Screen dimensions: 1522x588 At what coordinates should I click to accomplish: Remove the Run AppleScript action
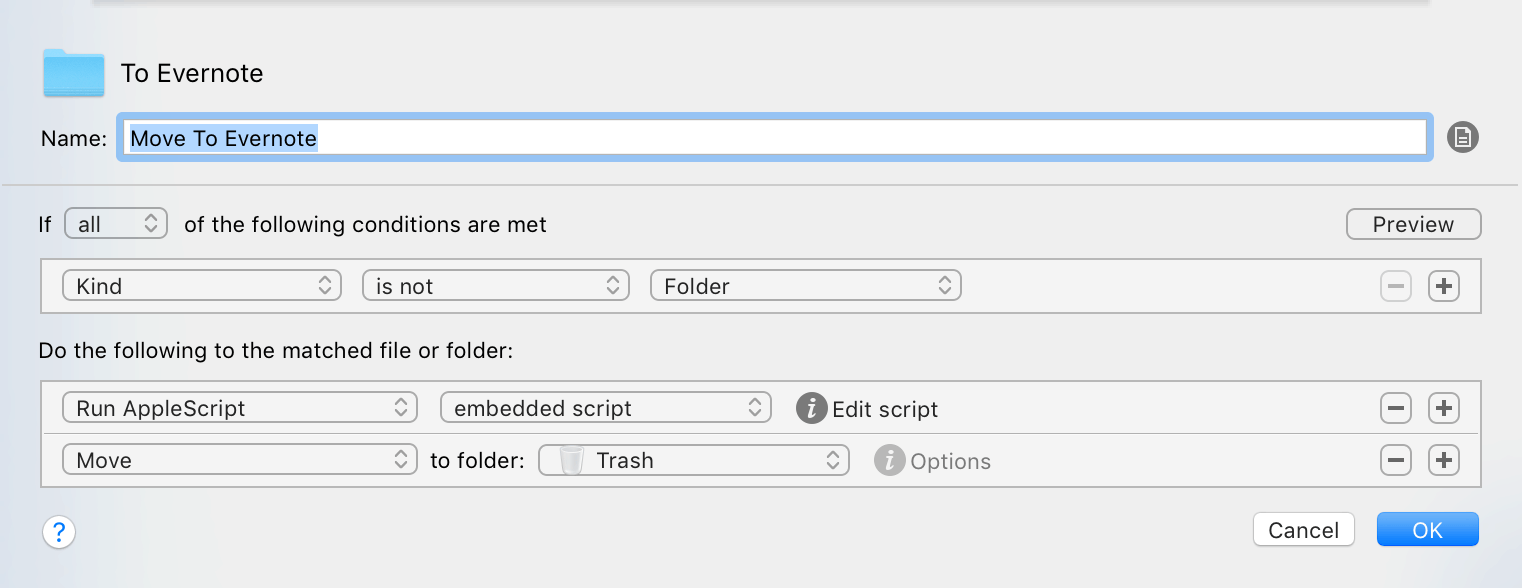(x=1395, y=408)
